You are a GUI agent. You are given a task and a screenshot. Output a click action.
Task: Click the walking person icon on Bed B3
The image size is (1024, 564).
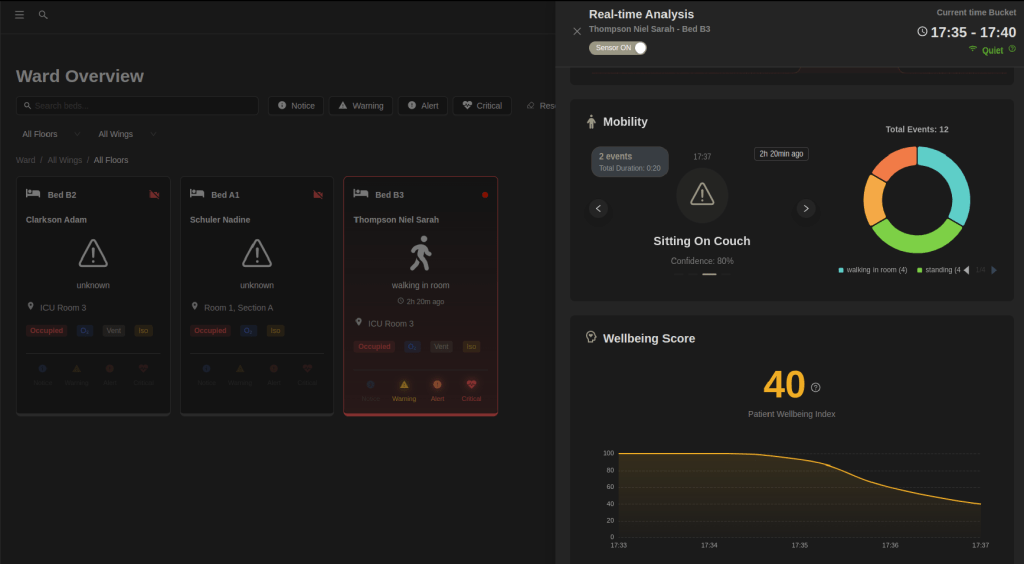[420, 256]
